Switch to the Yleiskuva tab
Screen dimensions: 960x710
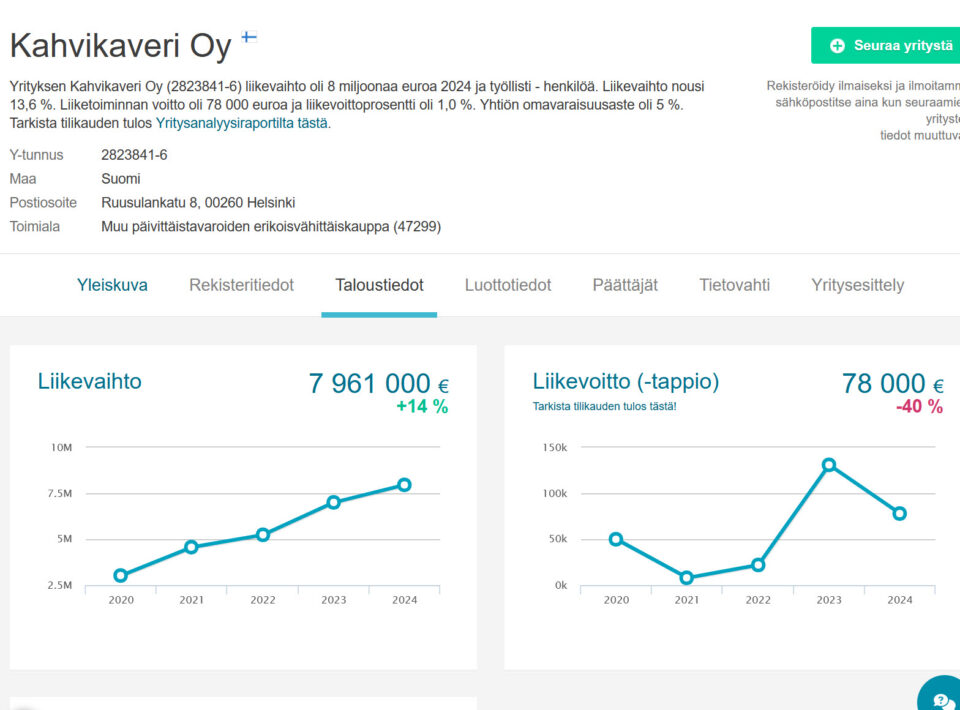point(112,285)
